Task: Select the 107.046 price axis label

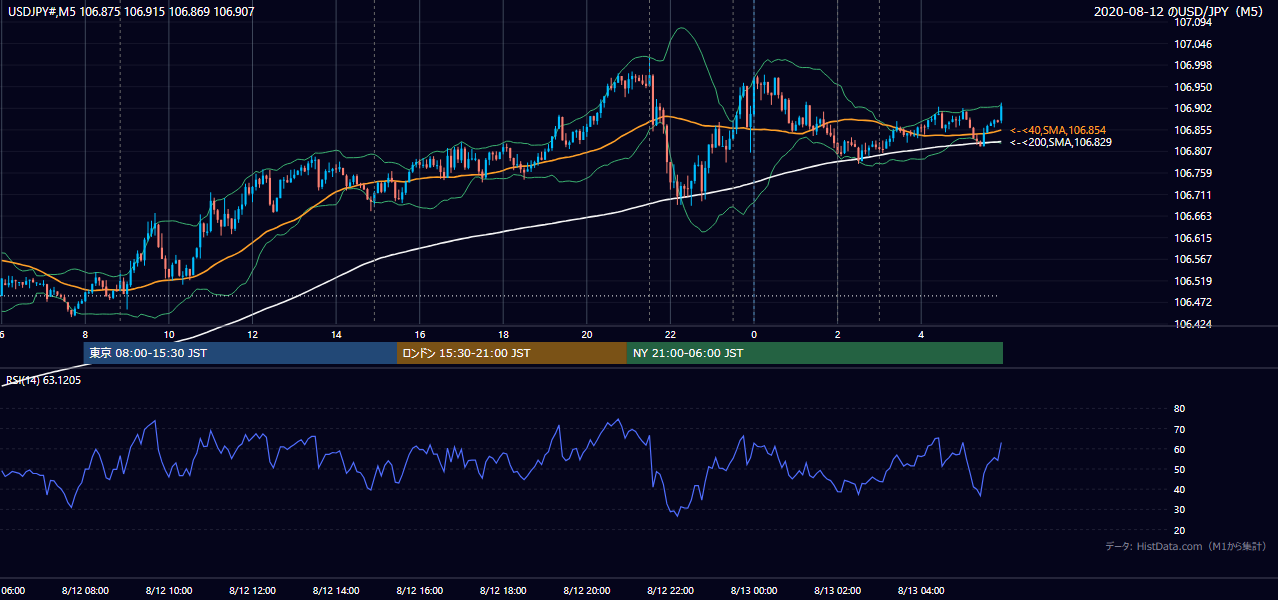Action: (x=1193, y=44)
